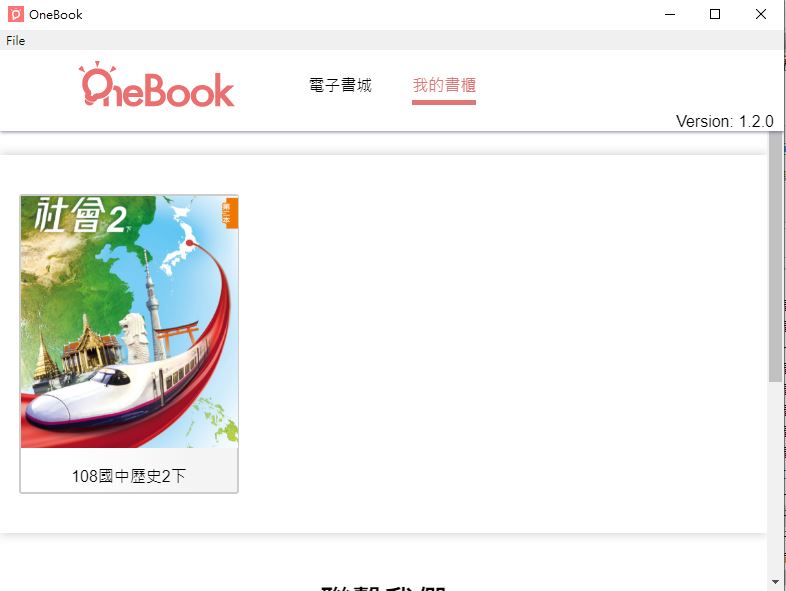This screenshot has width=786, height=591.
Task: Click scrollbar track below the thumb
Action: click(775, 479)
